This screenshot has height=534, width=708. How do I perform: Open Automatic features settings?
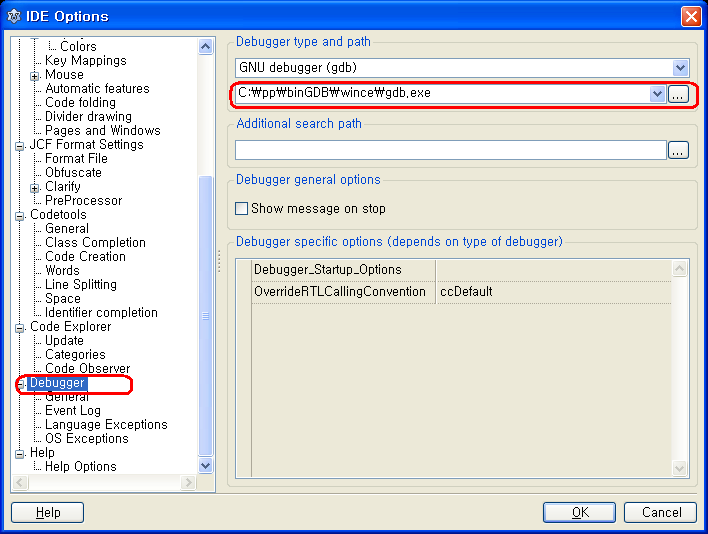tap(98, 88)
